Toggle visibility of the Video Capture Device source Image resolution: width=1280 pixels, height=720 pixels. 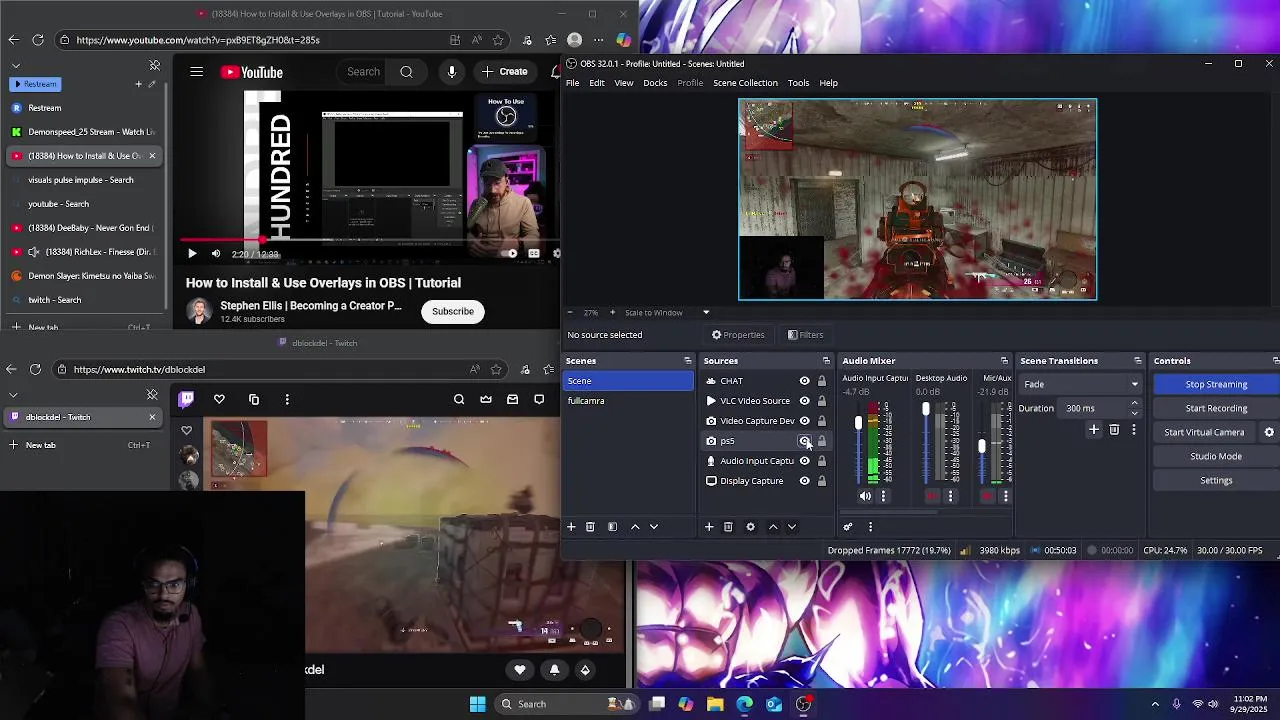[804, 421]
